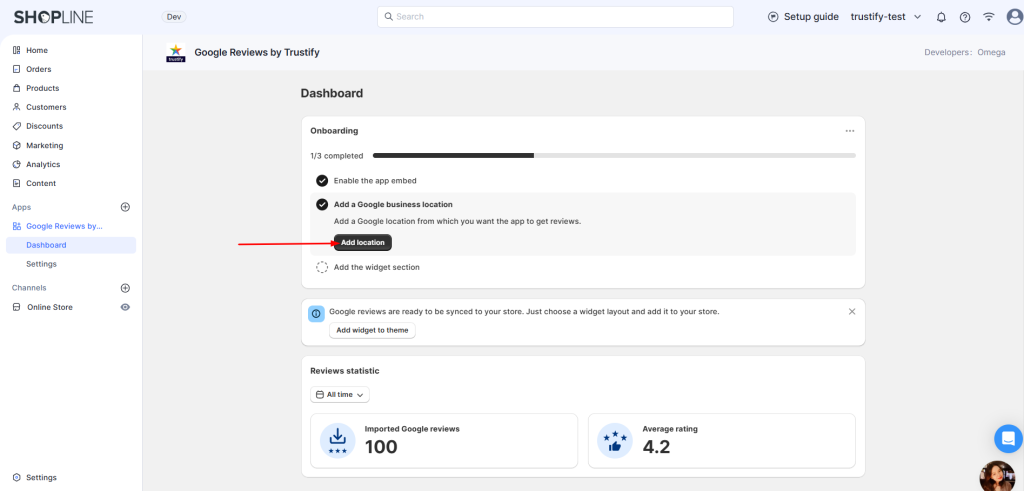This screenshot has width=1024, height=491.
Task: Open the user account avatar icon
Action: 1014,17
